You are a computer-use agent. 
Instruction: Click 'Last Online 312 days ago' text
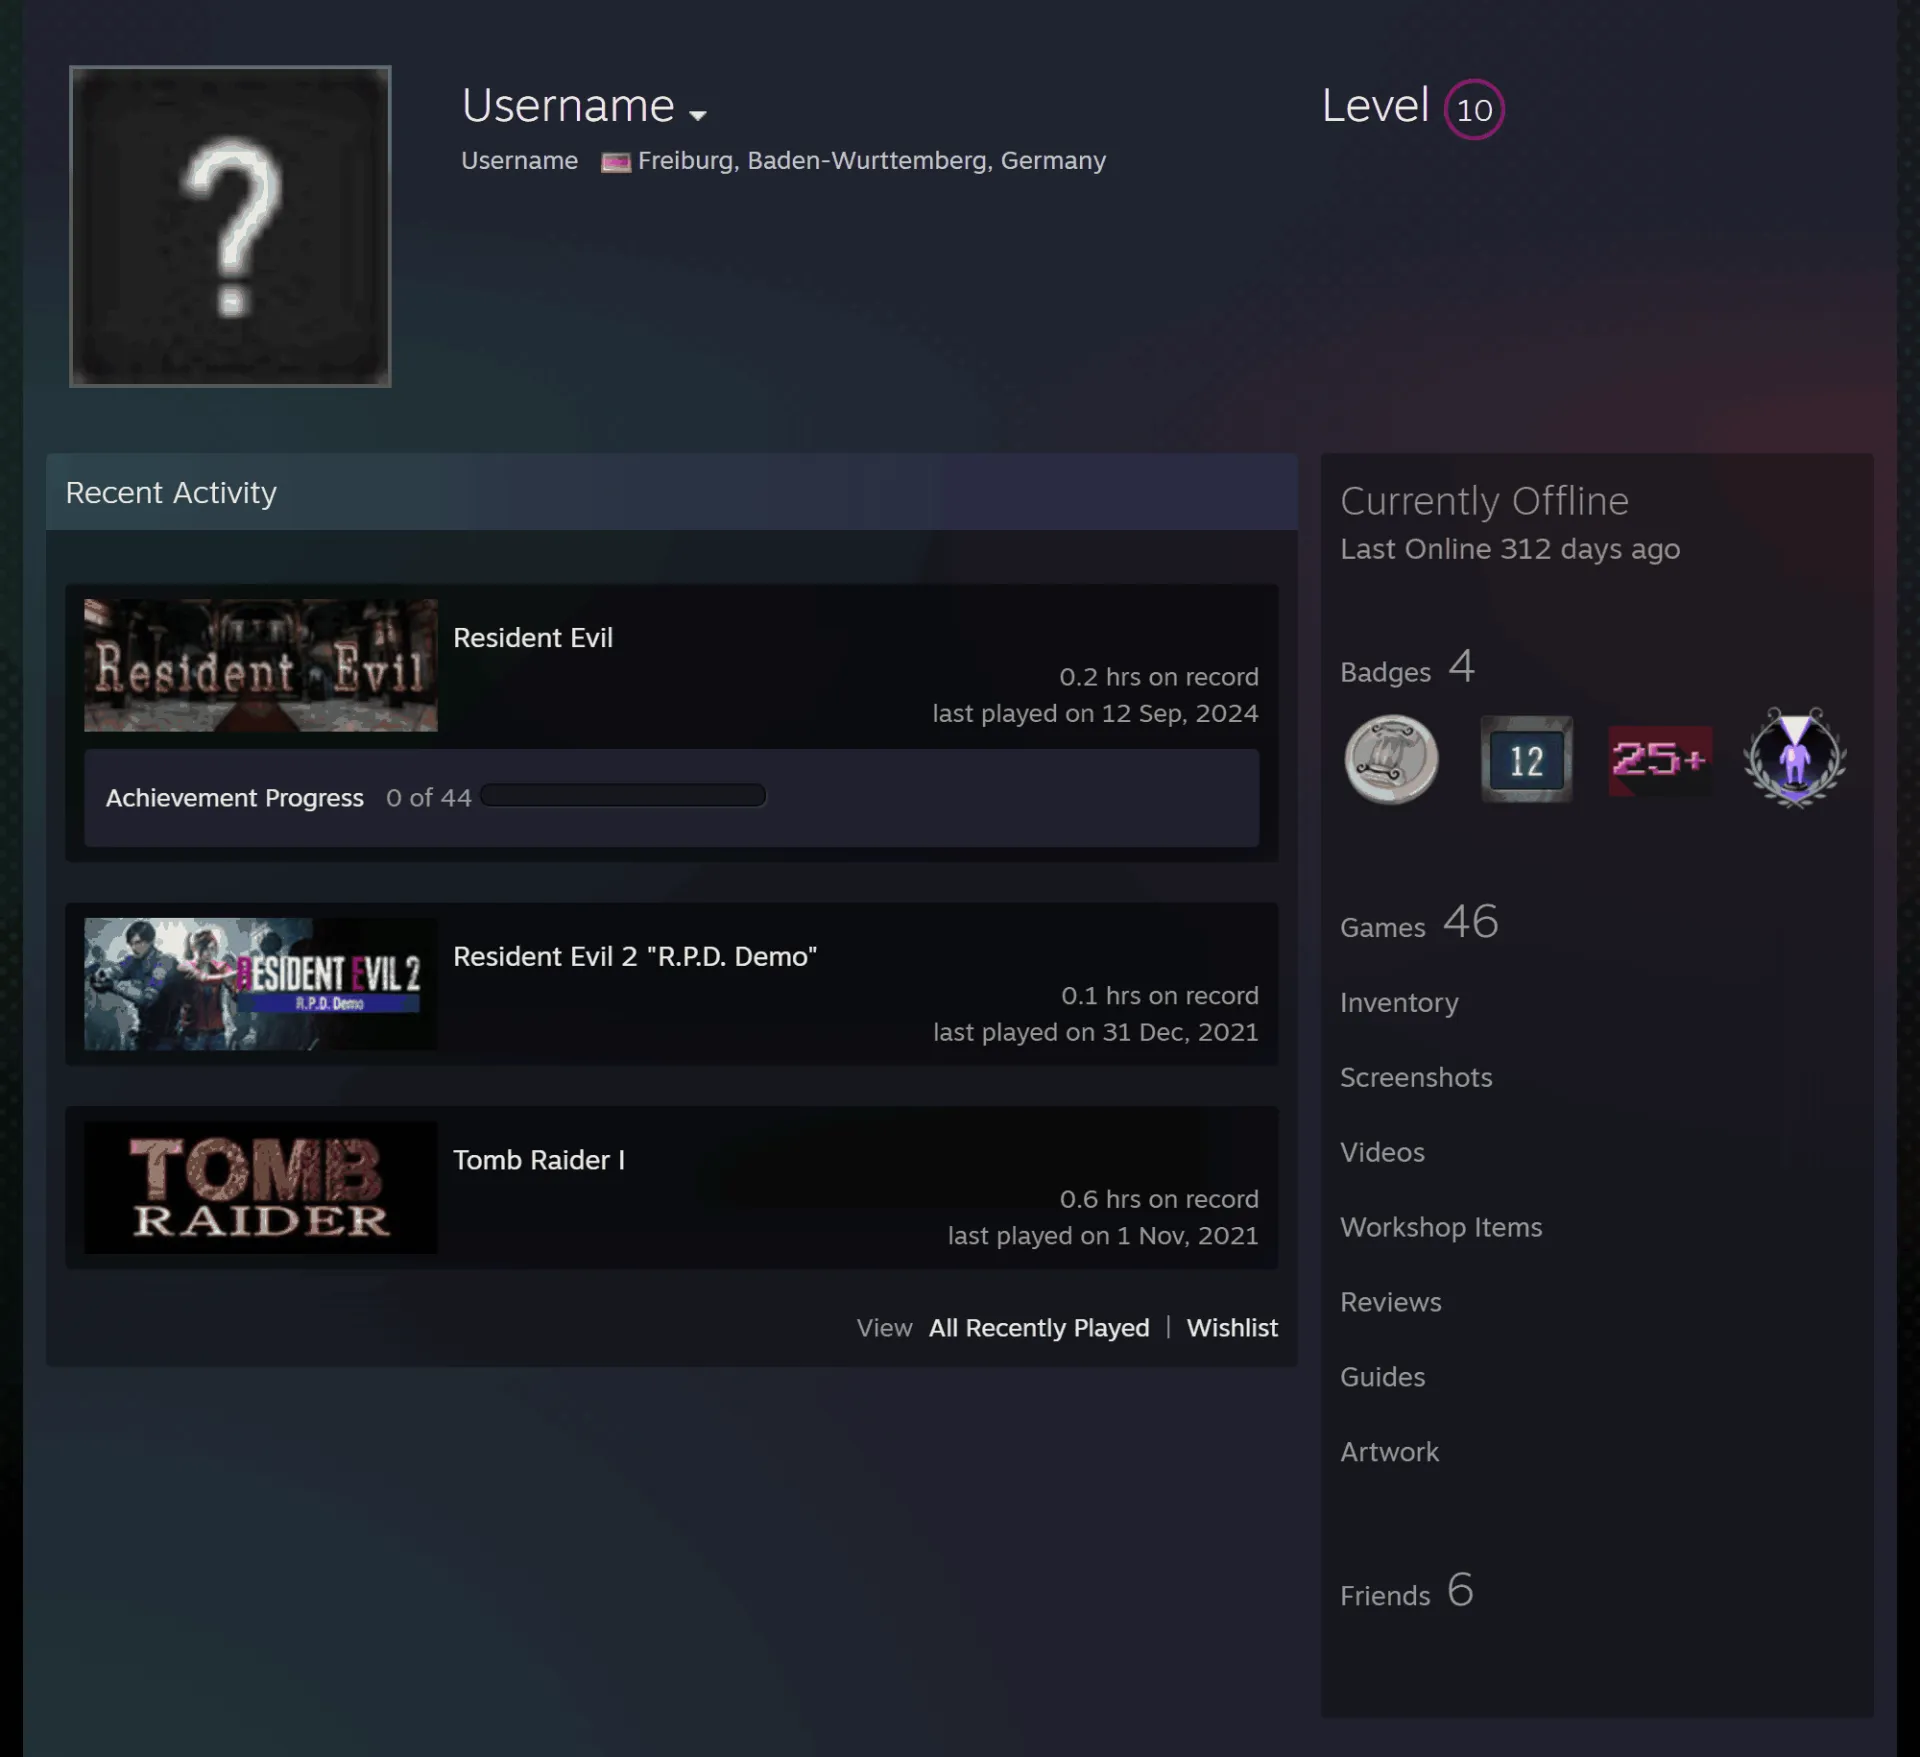pyautogui.click(x=1510, y=549)
